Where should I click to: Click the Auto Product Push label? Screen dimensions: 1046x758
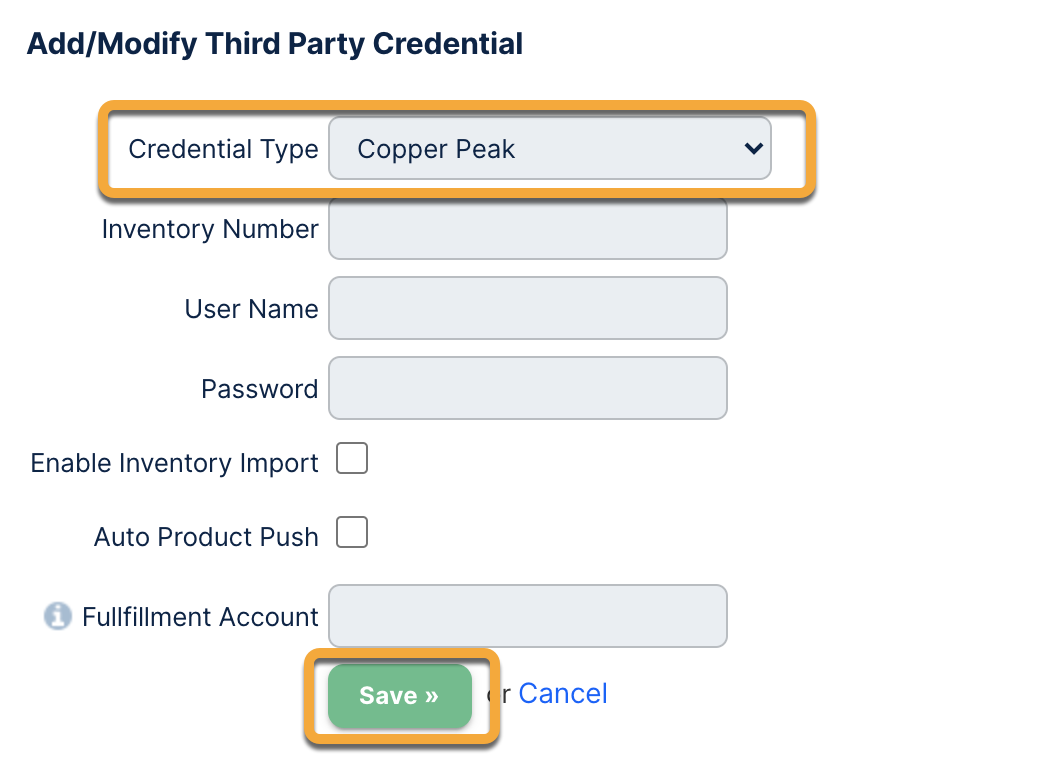coord(206,538)
